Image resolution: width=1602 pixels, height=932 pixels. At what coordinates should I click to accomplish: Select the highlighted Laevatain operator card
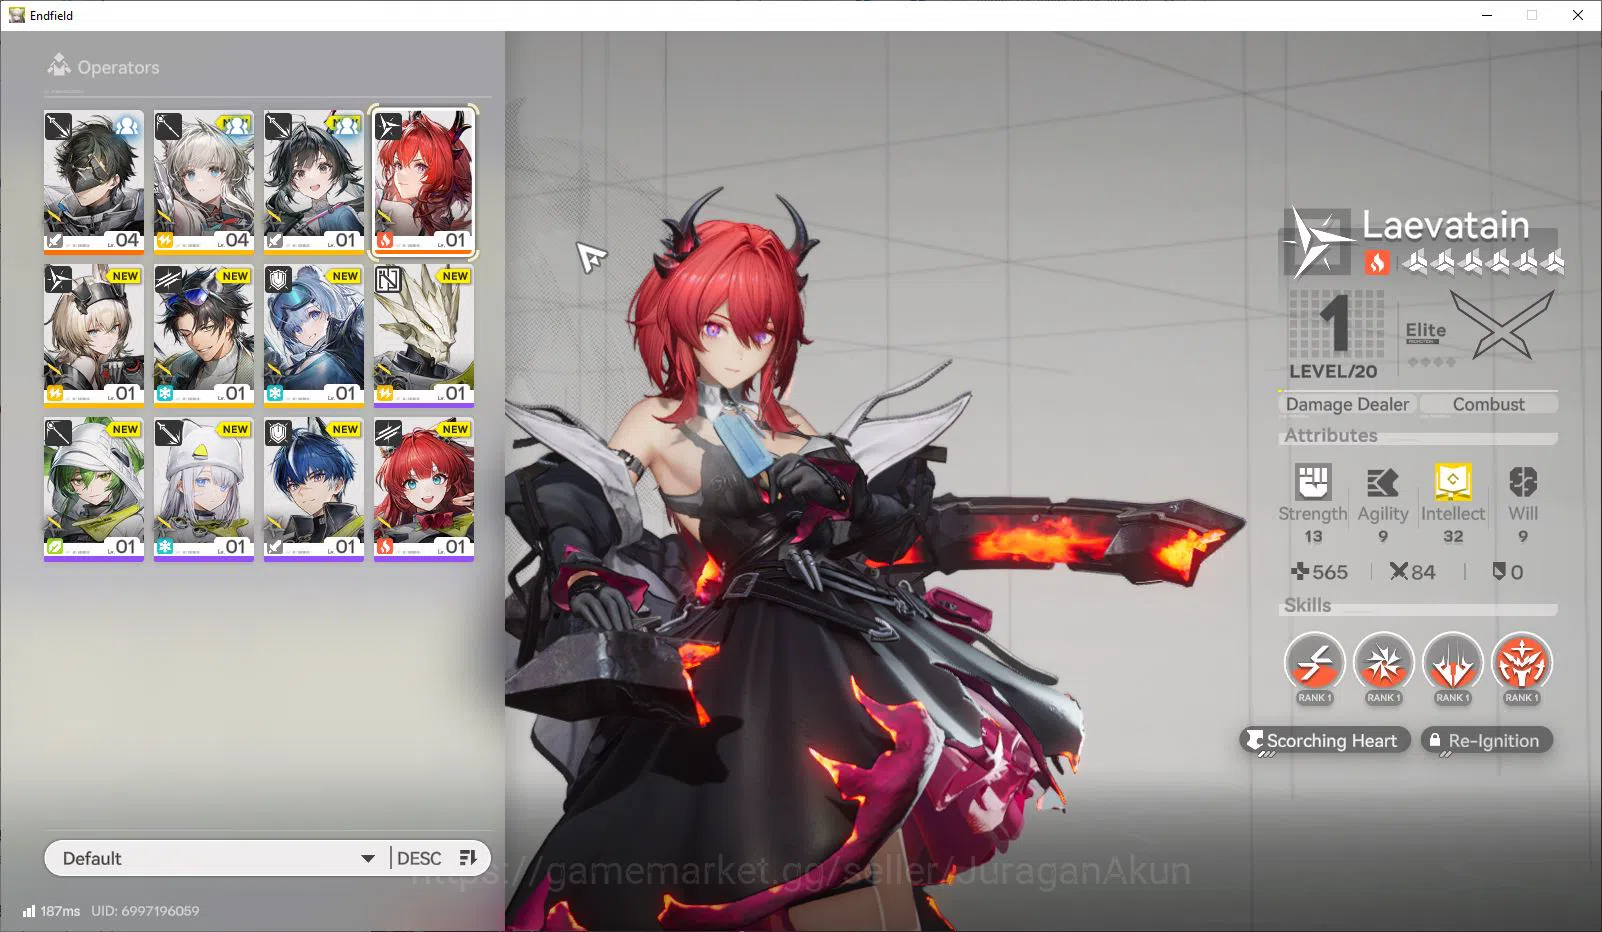424,181
